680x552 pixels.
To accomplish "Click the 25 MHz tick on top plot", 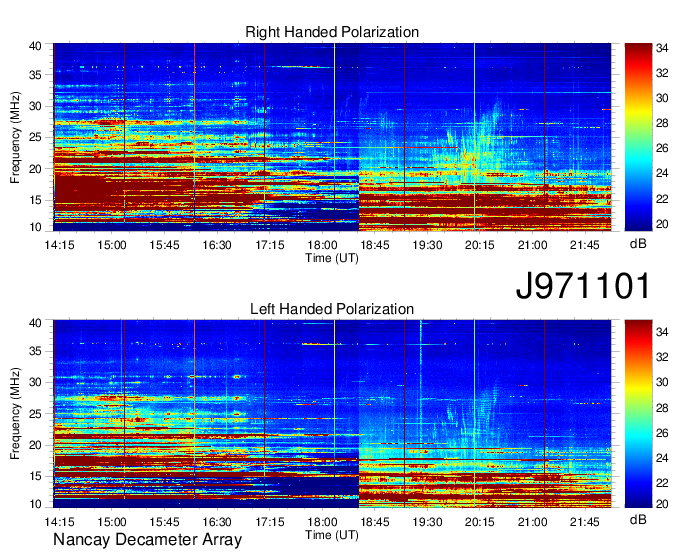I will (x=36, y=137).
